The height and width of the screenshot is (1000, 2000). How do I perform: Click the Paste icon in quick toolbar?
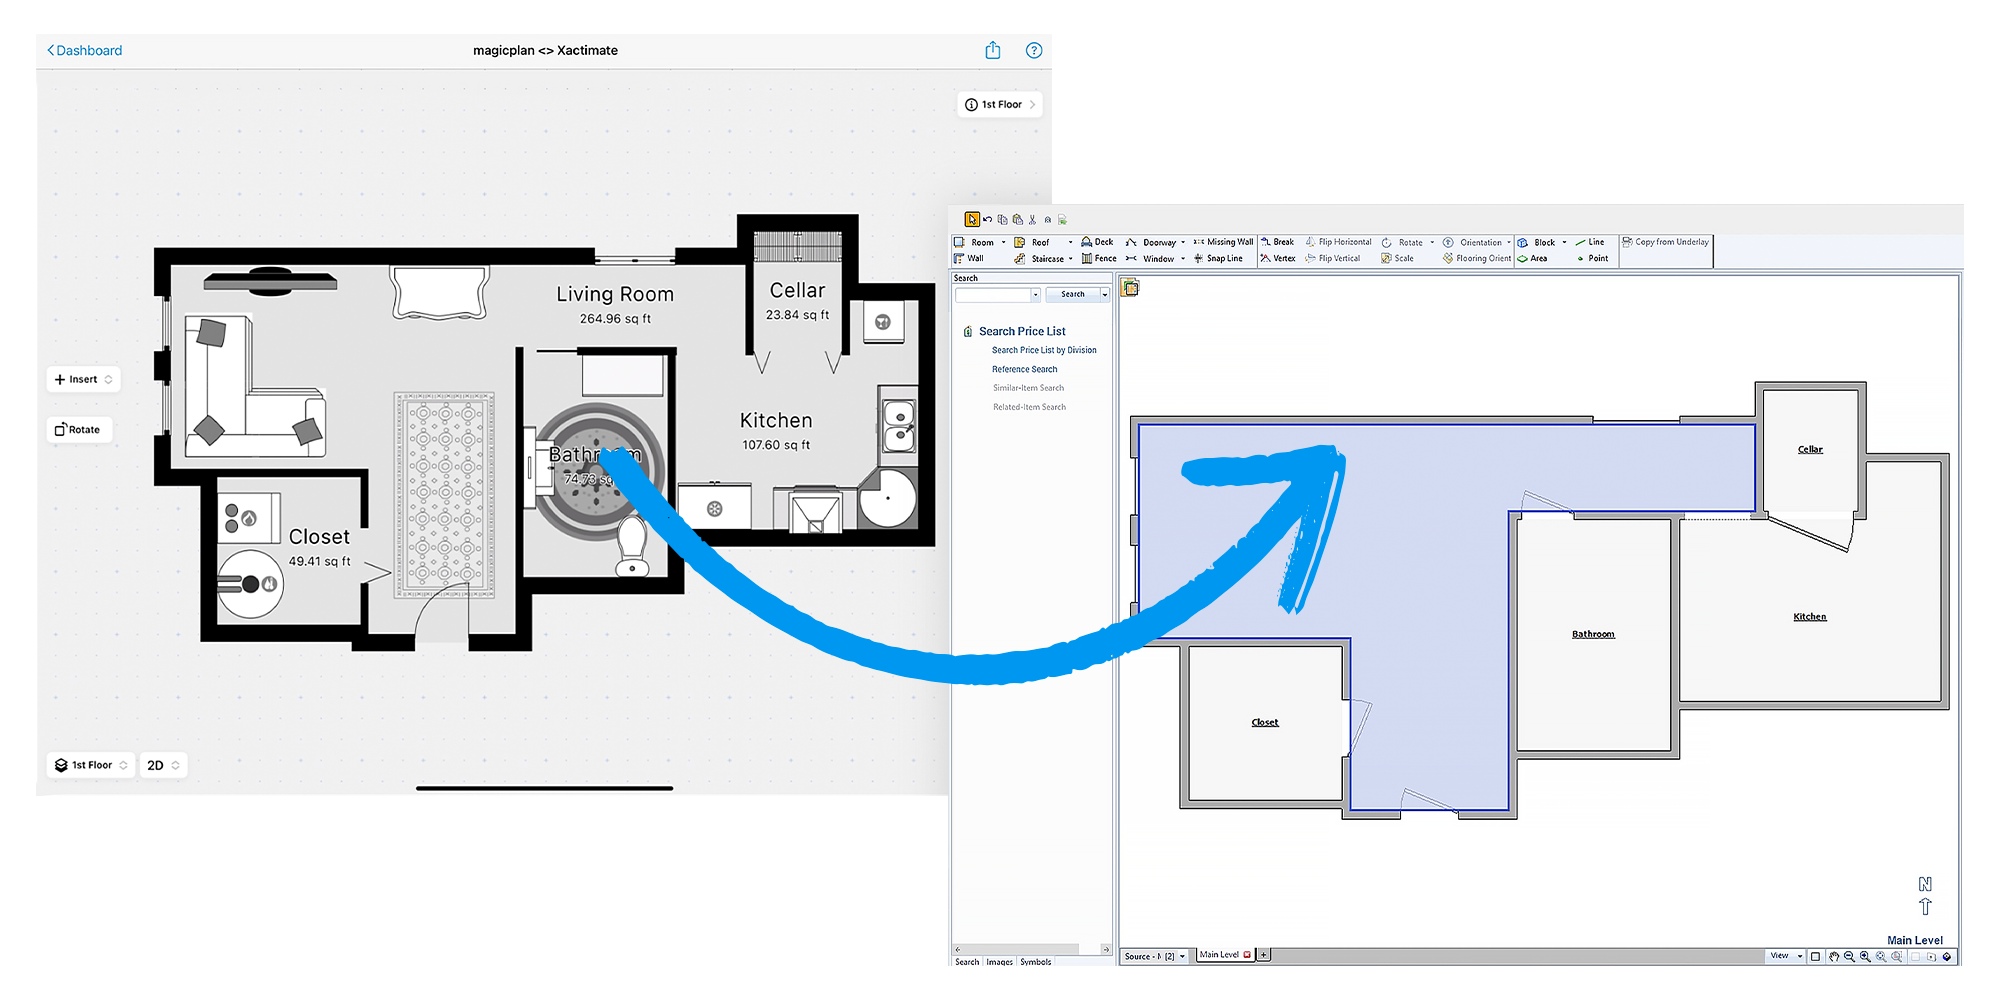pyautogui.click(x=1018, y=219)
